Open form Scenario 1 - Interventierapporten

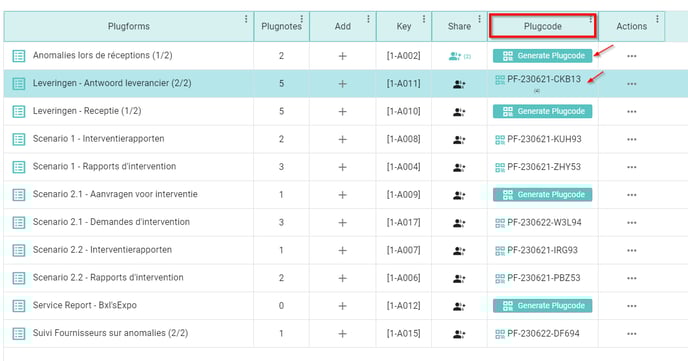coord(98,139)
